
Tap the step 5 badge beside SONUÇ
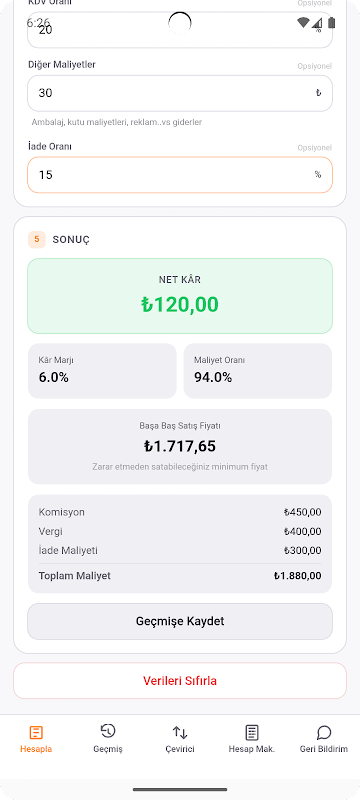pyautogui.click(x=37, y=239)
